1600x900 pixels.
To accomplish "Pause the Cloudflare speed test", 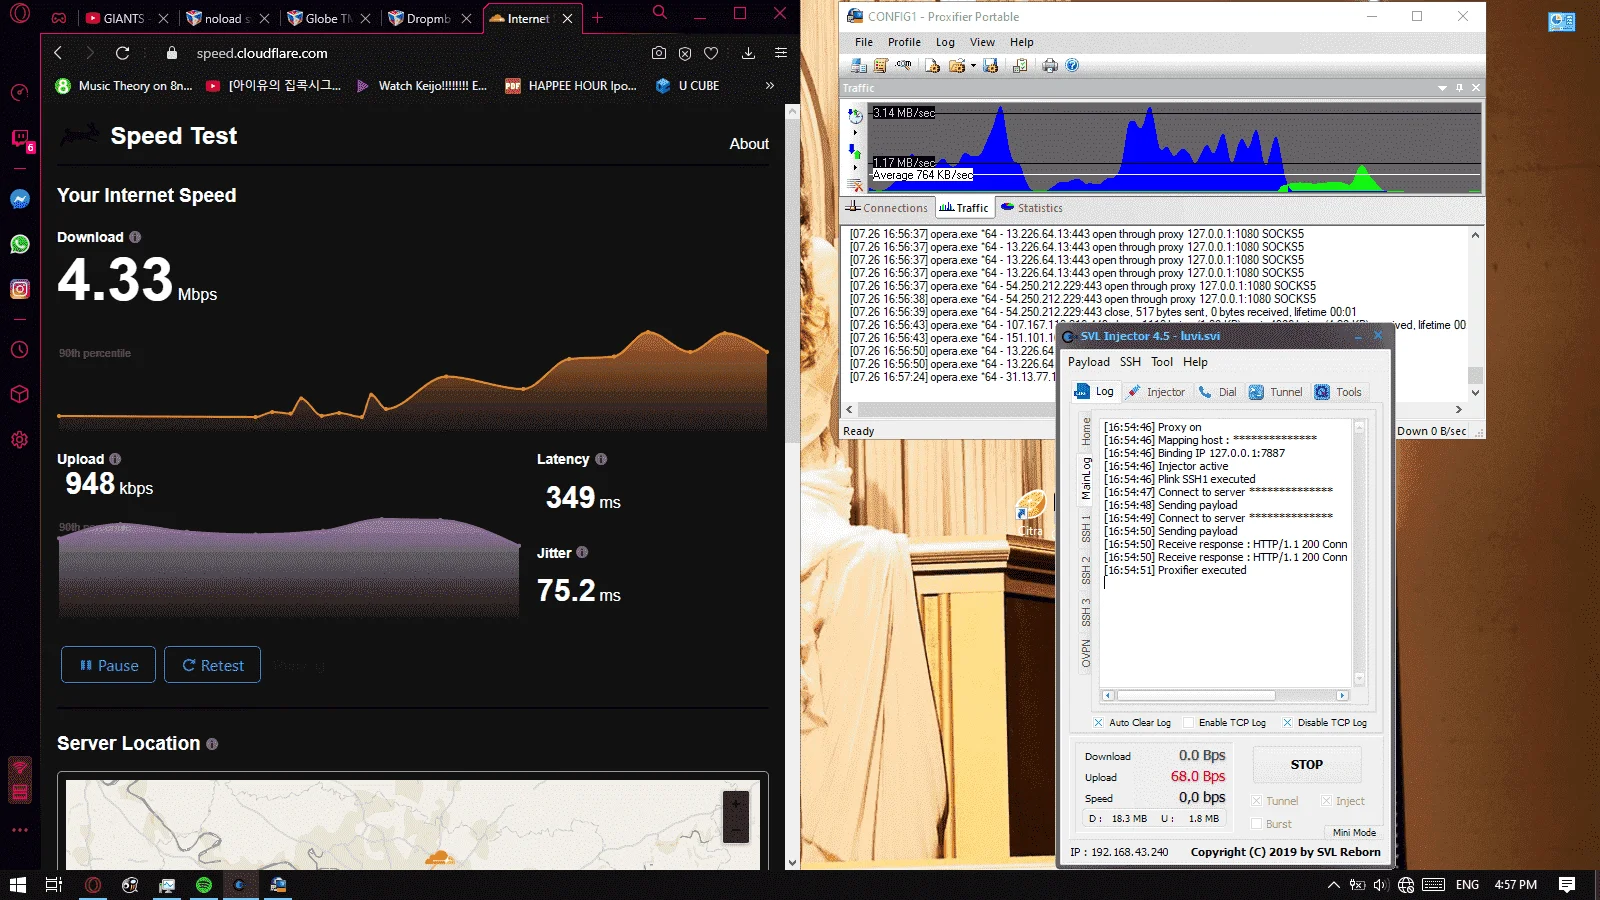I will tap(108, 665).
